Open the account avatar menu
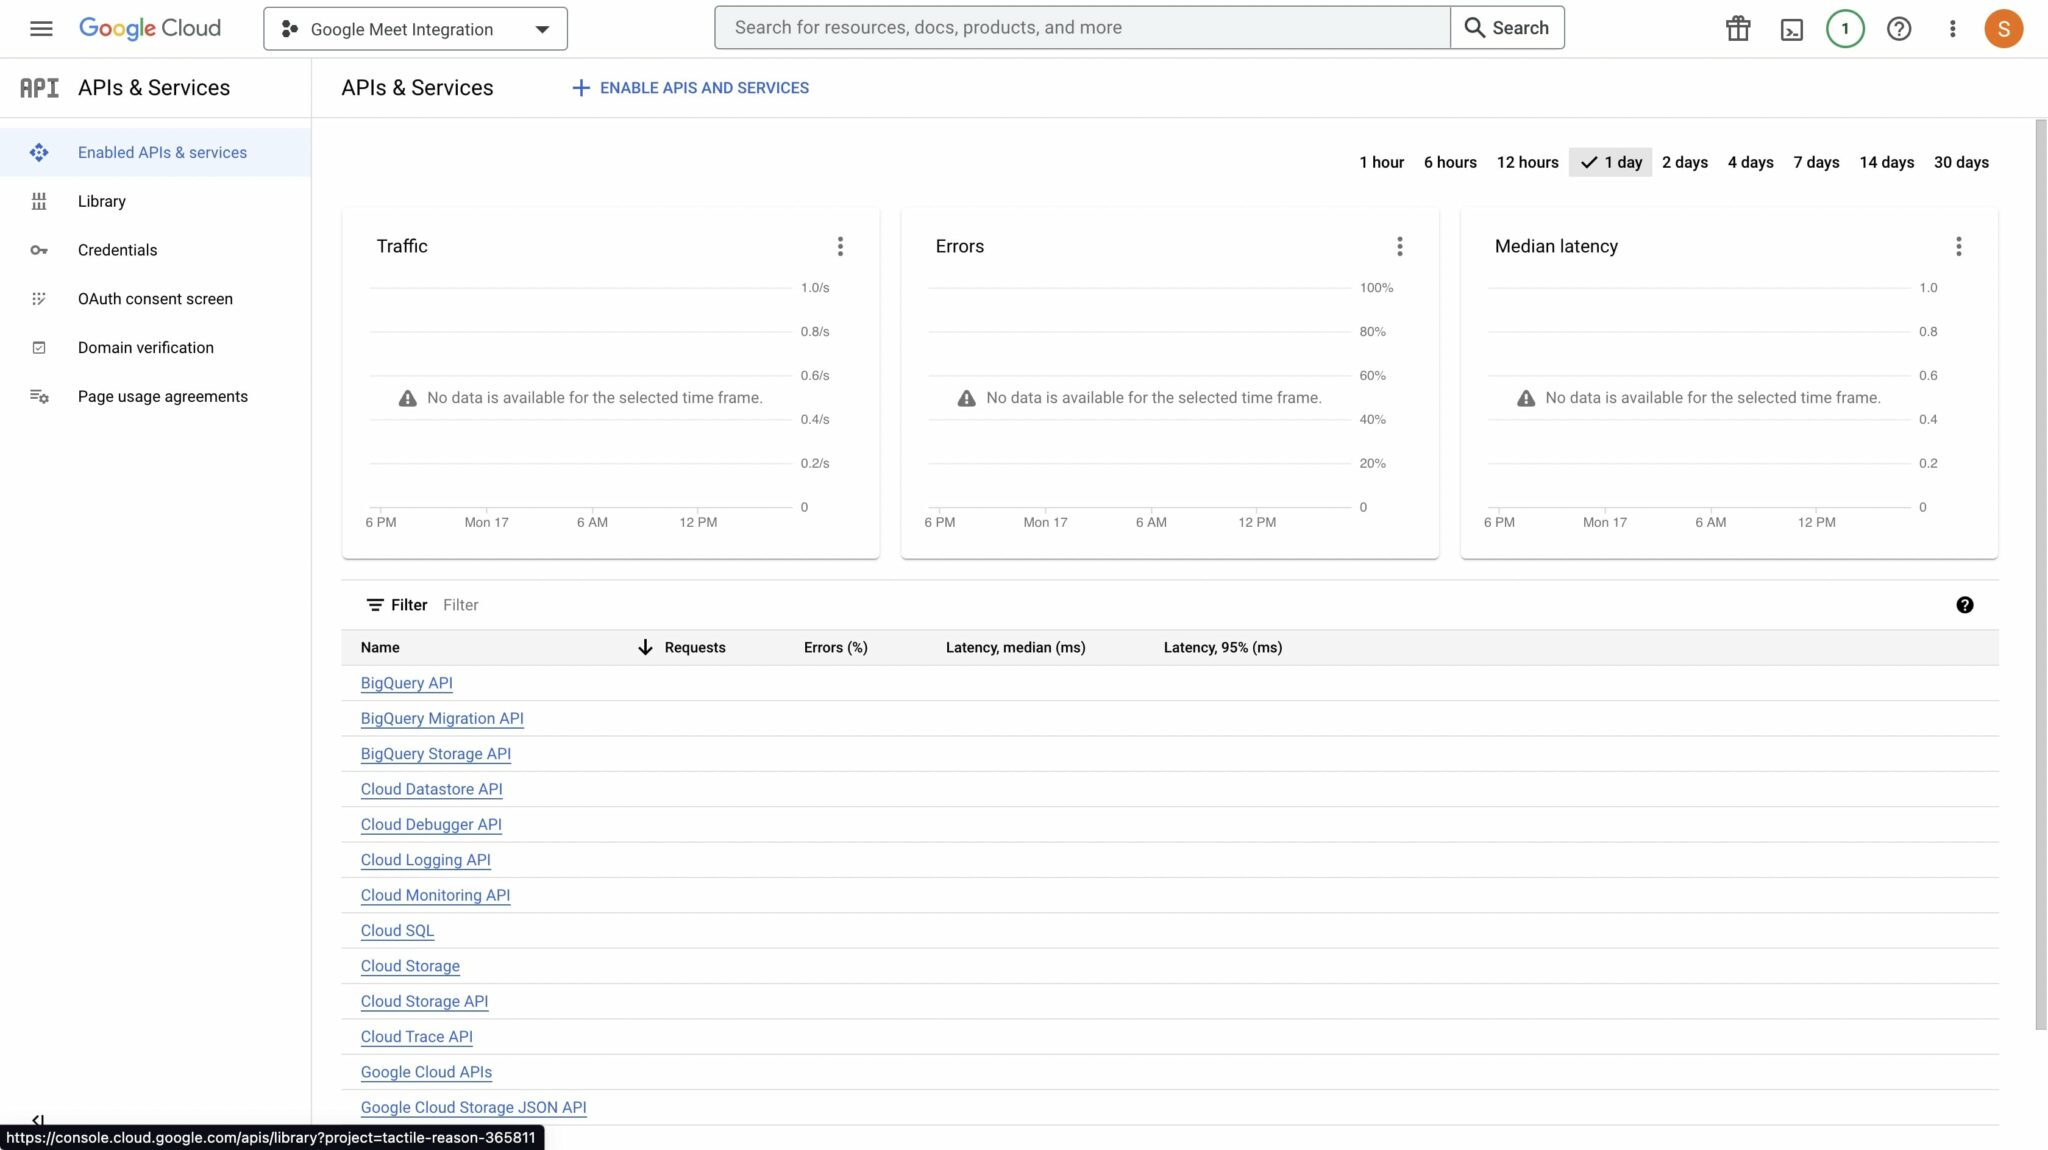 tap(2003, 28)
